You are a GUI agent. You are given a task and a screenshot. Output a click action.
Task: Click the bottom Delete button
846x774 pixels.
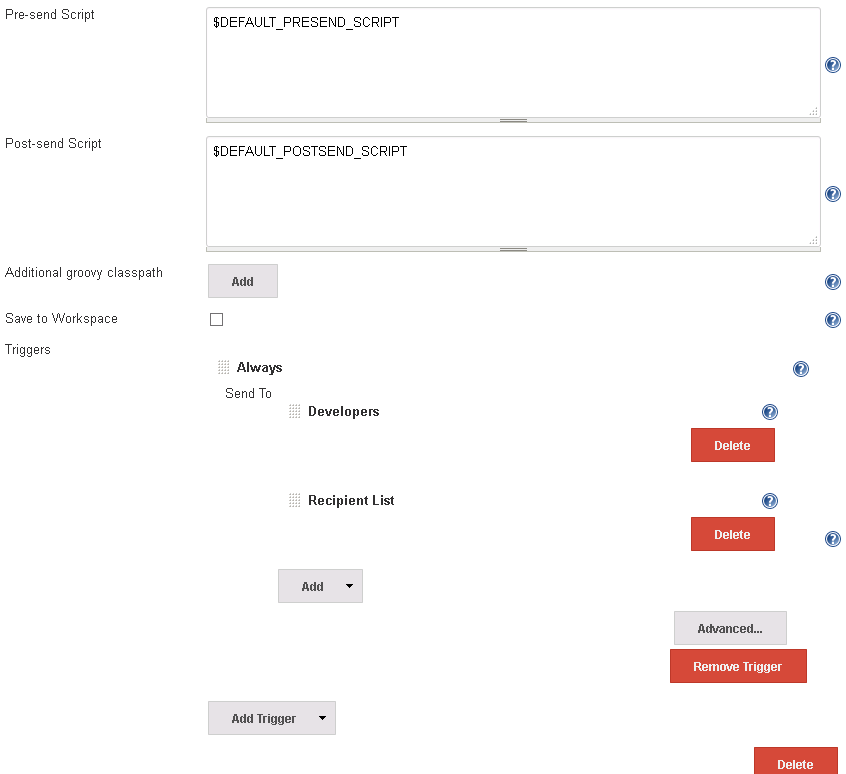pyautogui.click(x=795, y=762)
